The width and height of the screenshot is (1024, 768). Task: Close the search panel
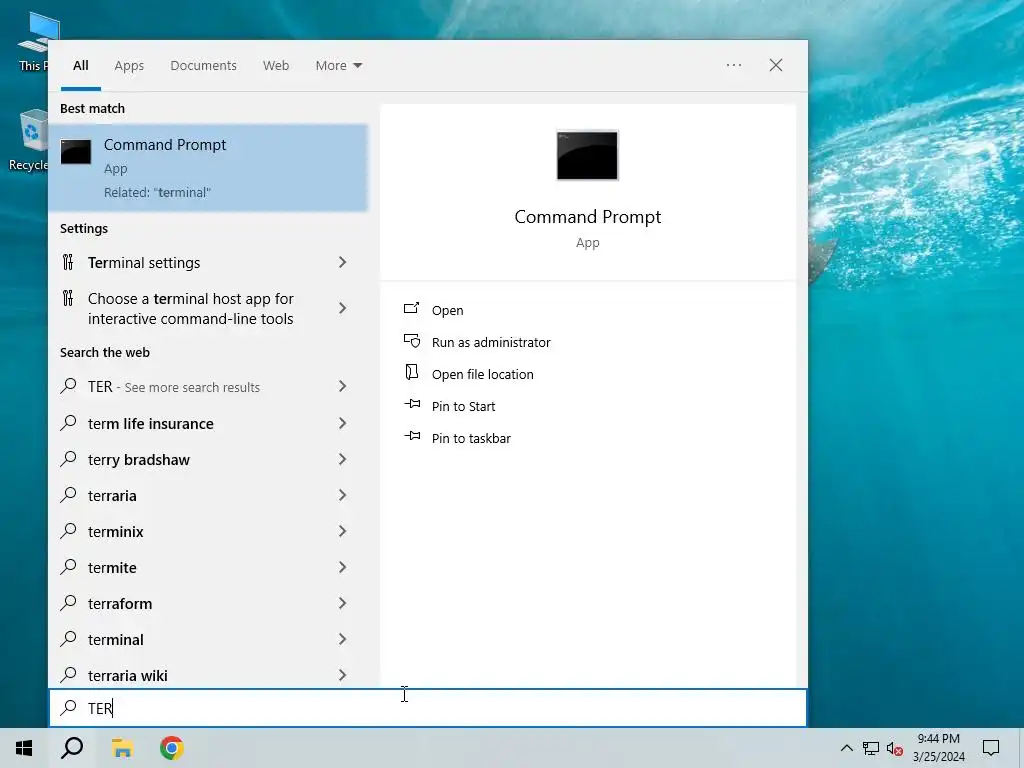776,65
